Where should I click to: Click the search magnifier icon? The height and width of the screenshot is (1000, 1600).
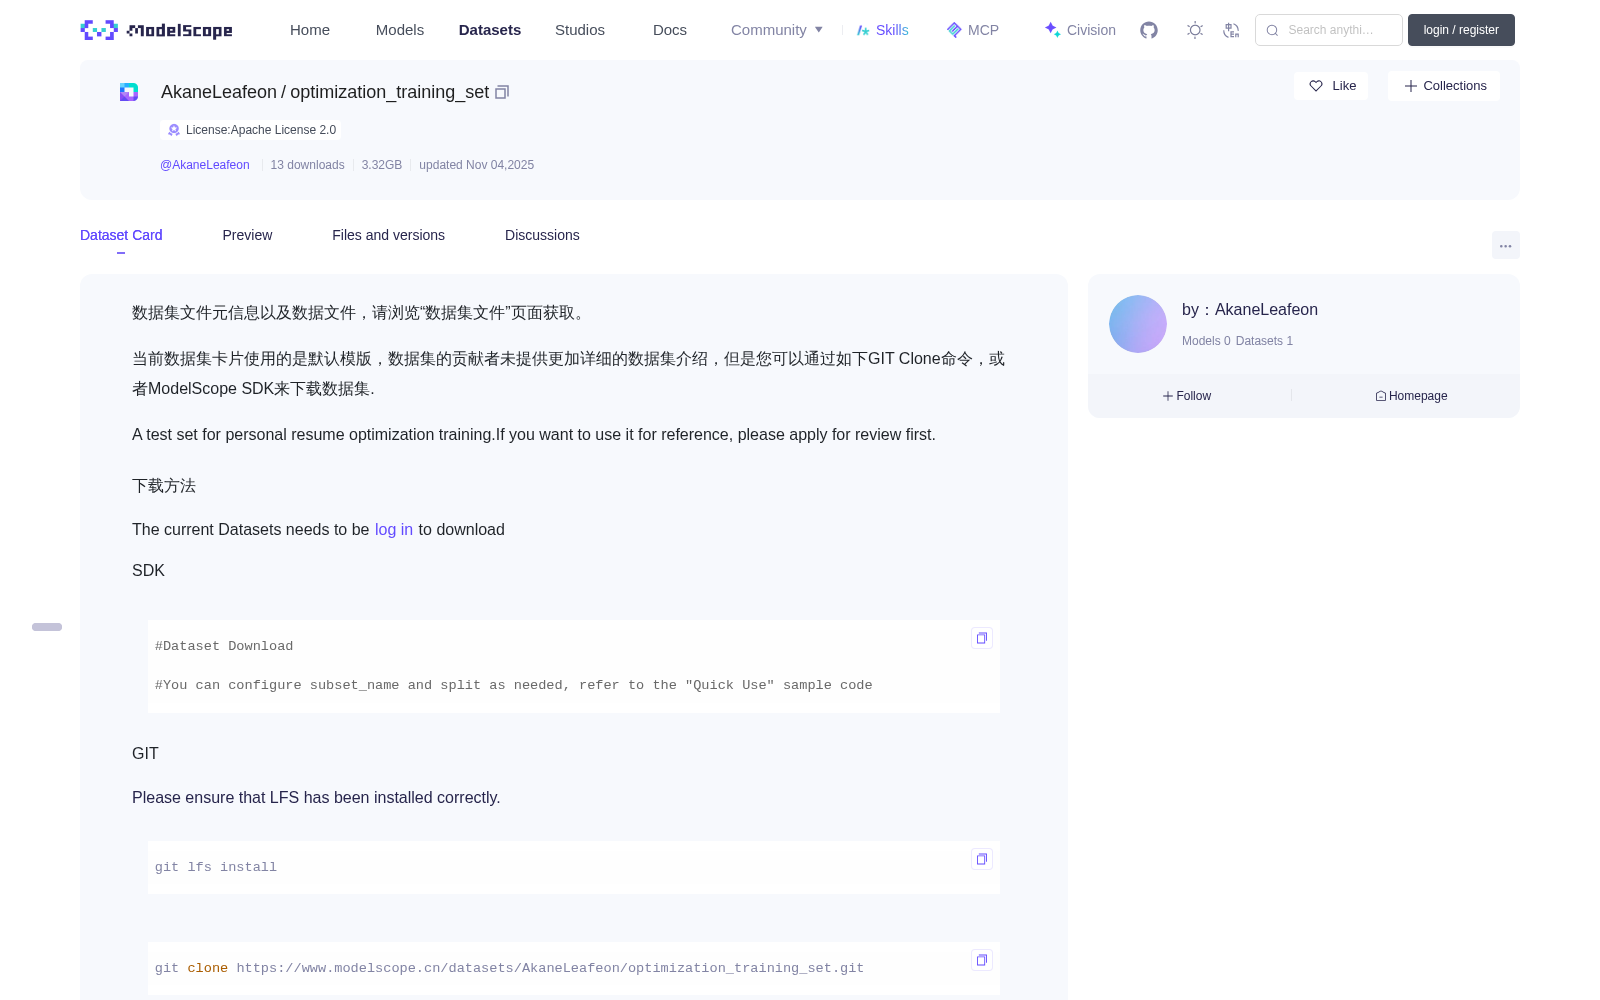pos(1272,30)
